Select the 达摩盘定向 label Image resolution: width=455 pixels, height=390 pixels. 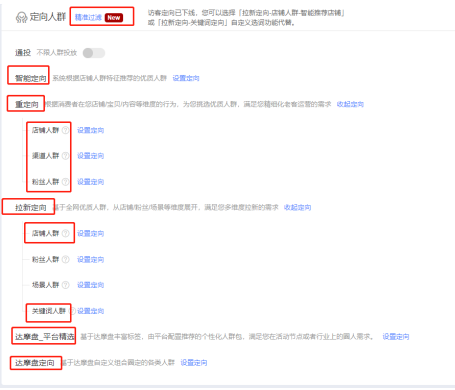pyautogui.click(x=35, y=362)
